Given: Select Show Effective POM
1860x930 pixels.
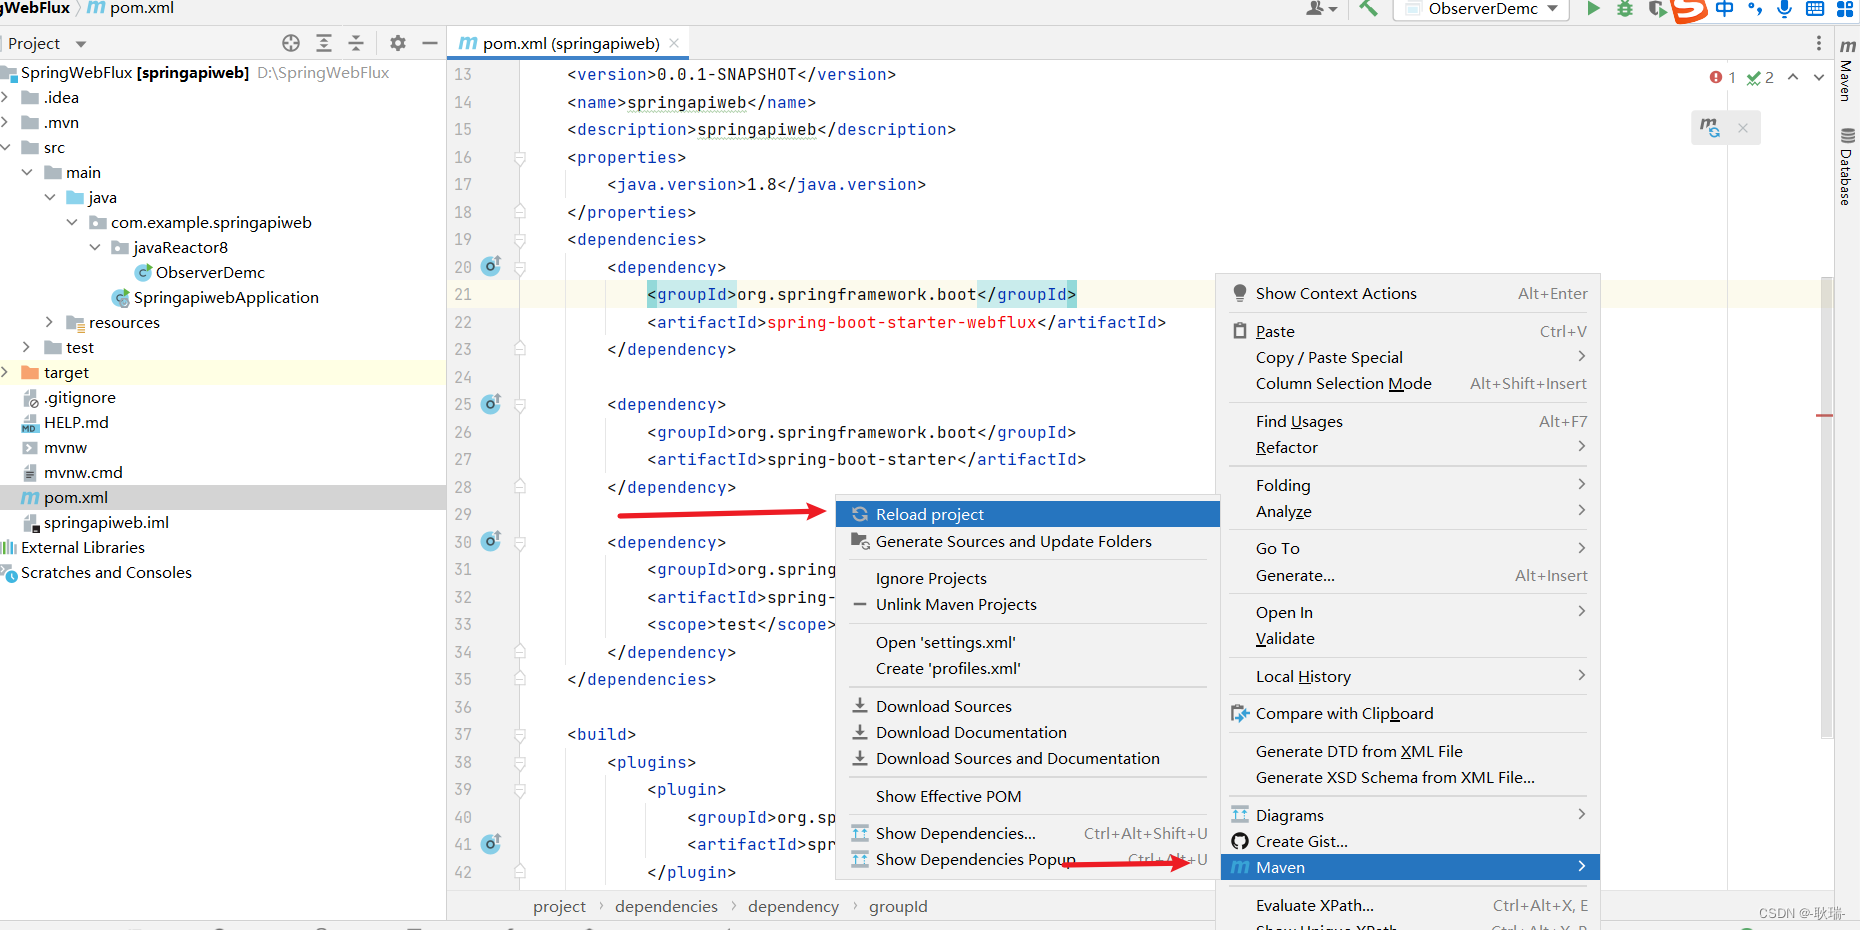Looking at the screenshot, I should 1027,796.
